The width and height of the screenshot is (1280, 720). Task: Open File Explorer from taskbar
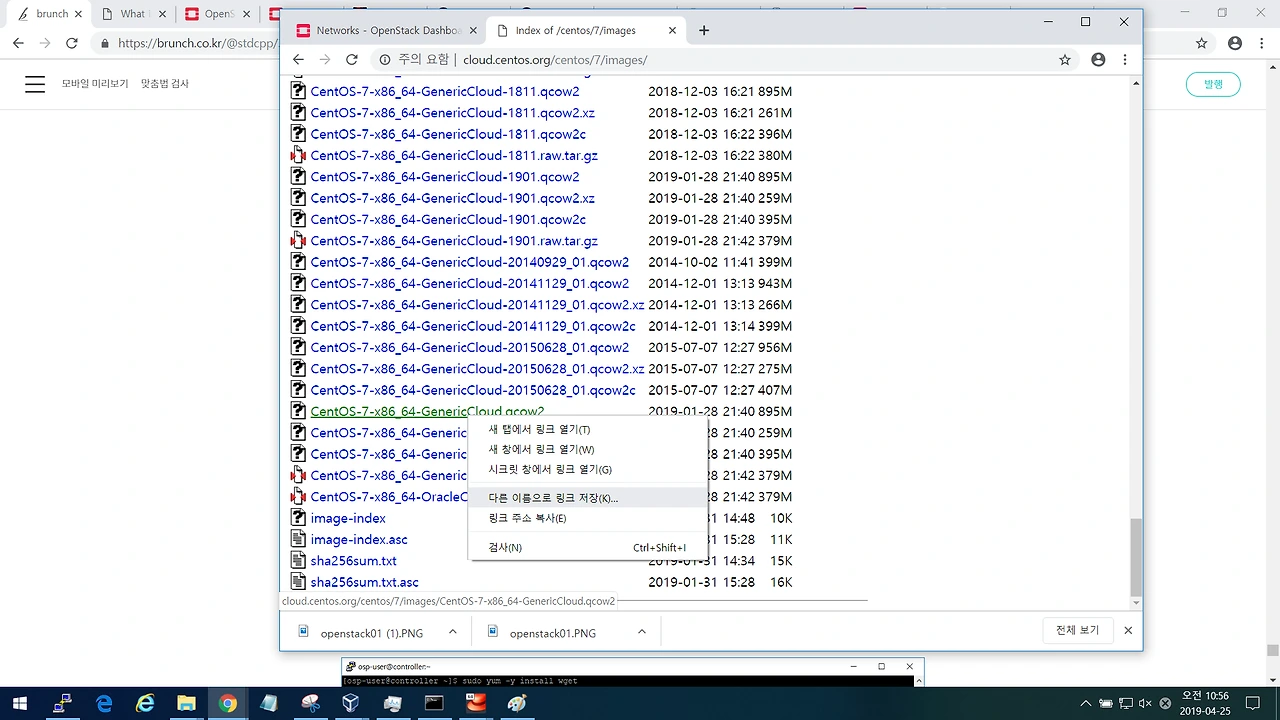click(187, 704)
